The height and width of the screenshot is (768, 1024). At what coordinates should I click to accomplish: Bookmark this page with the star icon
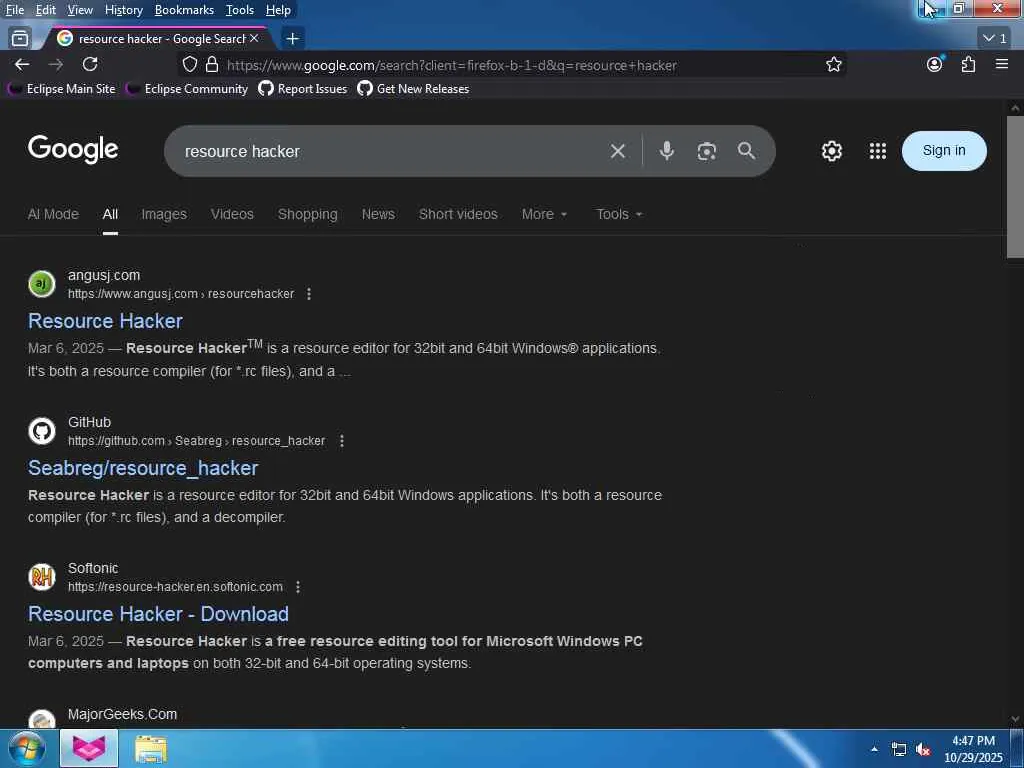(x=833, y=65)
